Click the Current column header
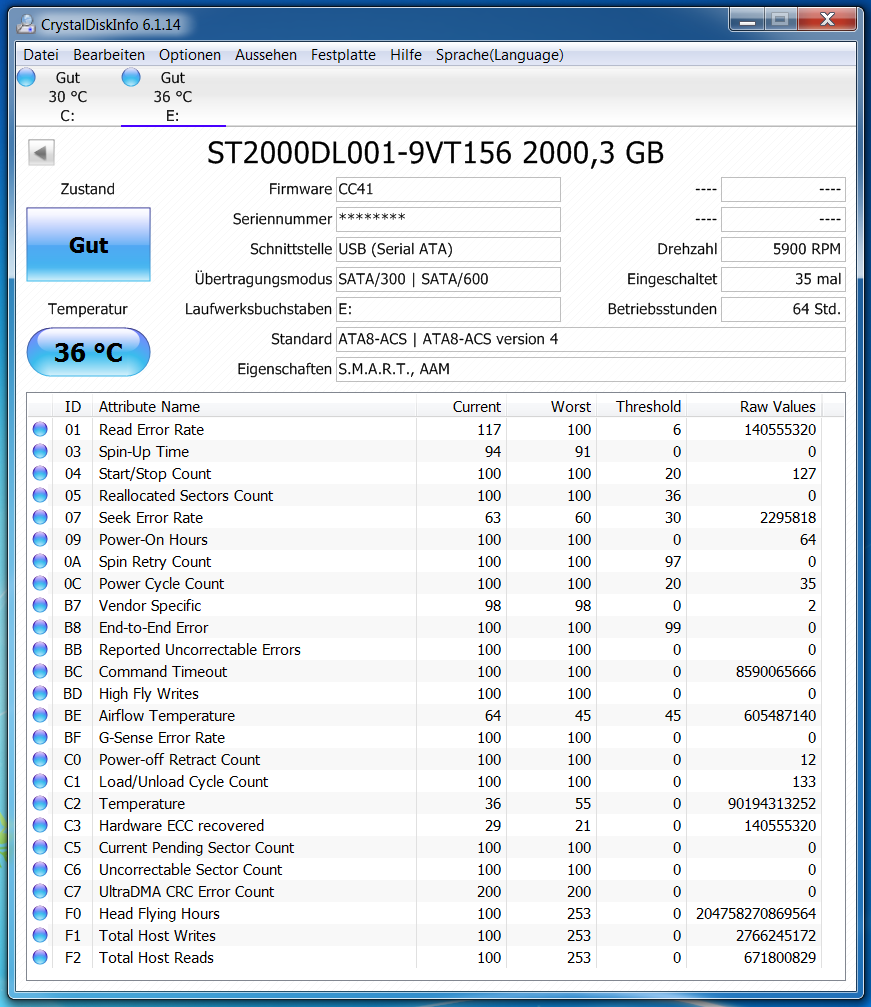 461,407
